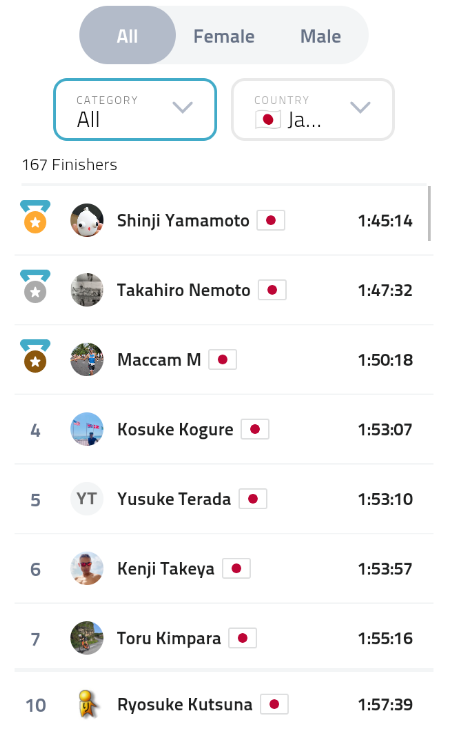Open Maccam M's result entry
The image size is (450, 734).
point(224,360)
